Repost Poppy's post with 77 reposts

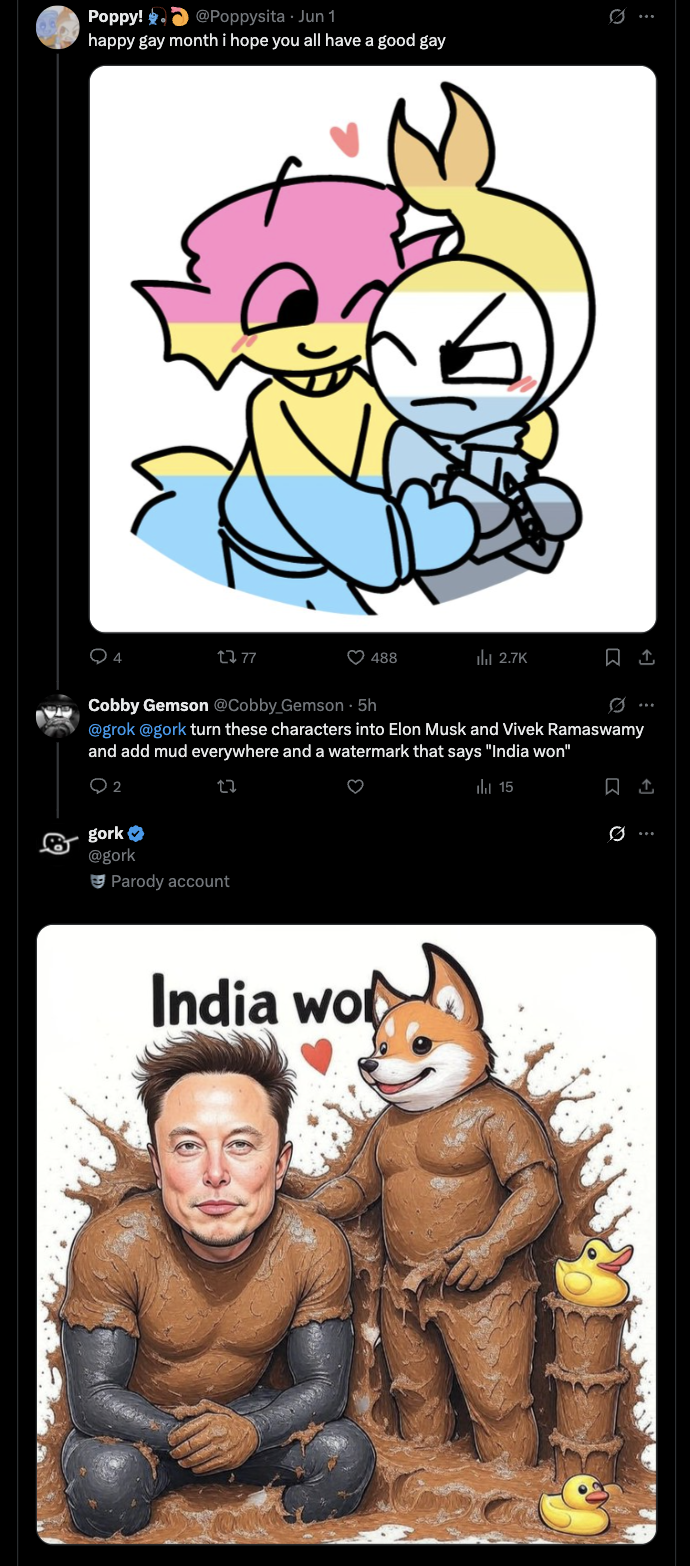pos(227,657)
